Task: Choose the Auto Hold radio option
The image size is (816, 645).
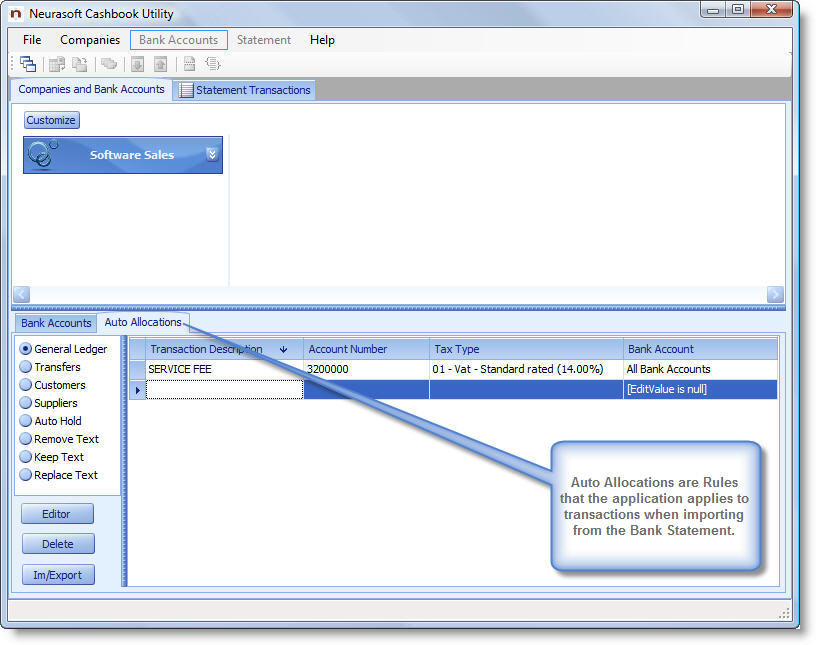Action: [26, 421]
